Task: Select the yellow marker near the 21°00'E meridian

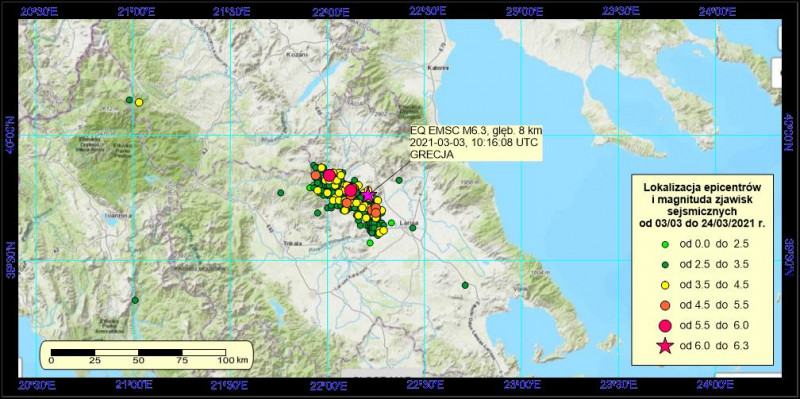Action: coord(139,102)
